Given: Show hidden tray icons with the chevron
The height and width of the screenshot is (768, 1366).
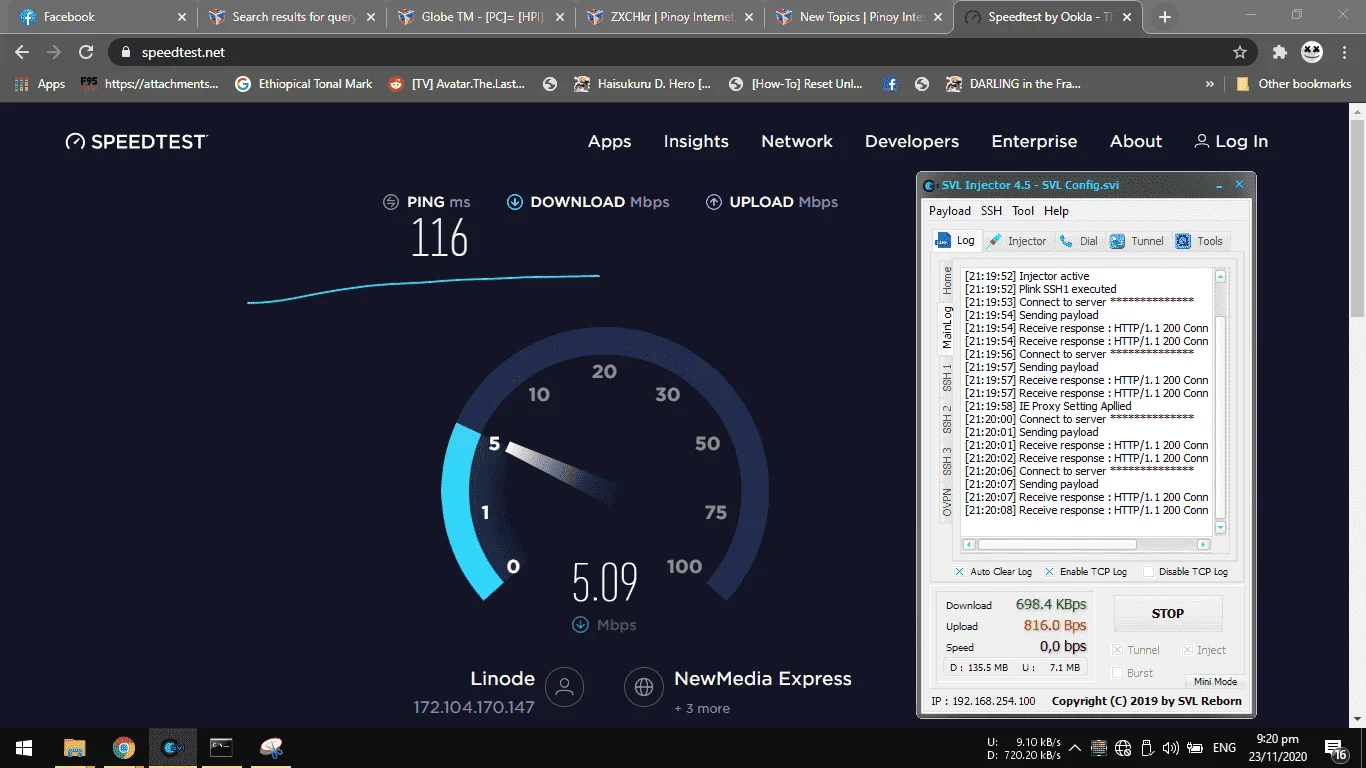Looking at the screenshot, I should point(1075,748).
